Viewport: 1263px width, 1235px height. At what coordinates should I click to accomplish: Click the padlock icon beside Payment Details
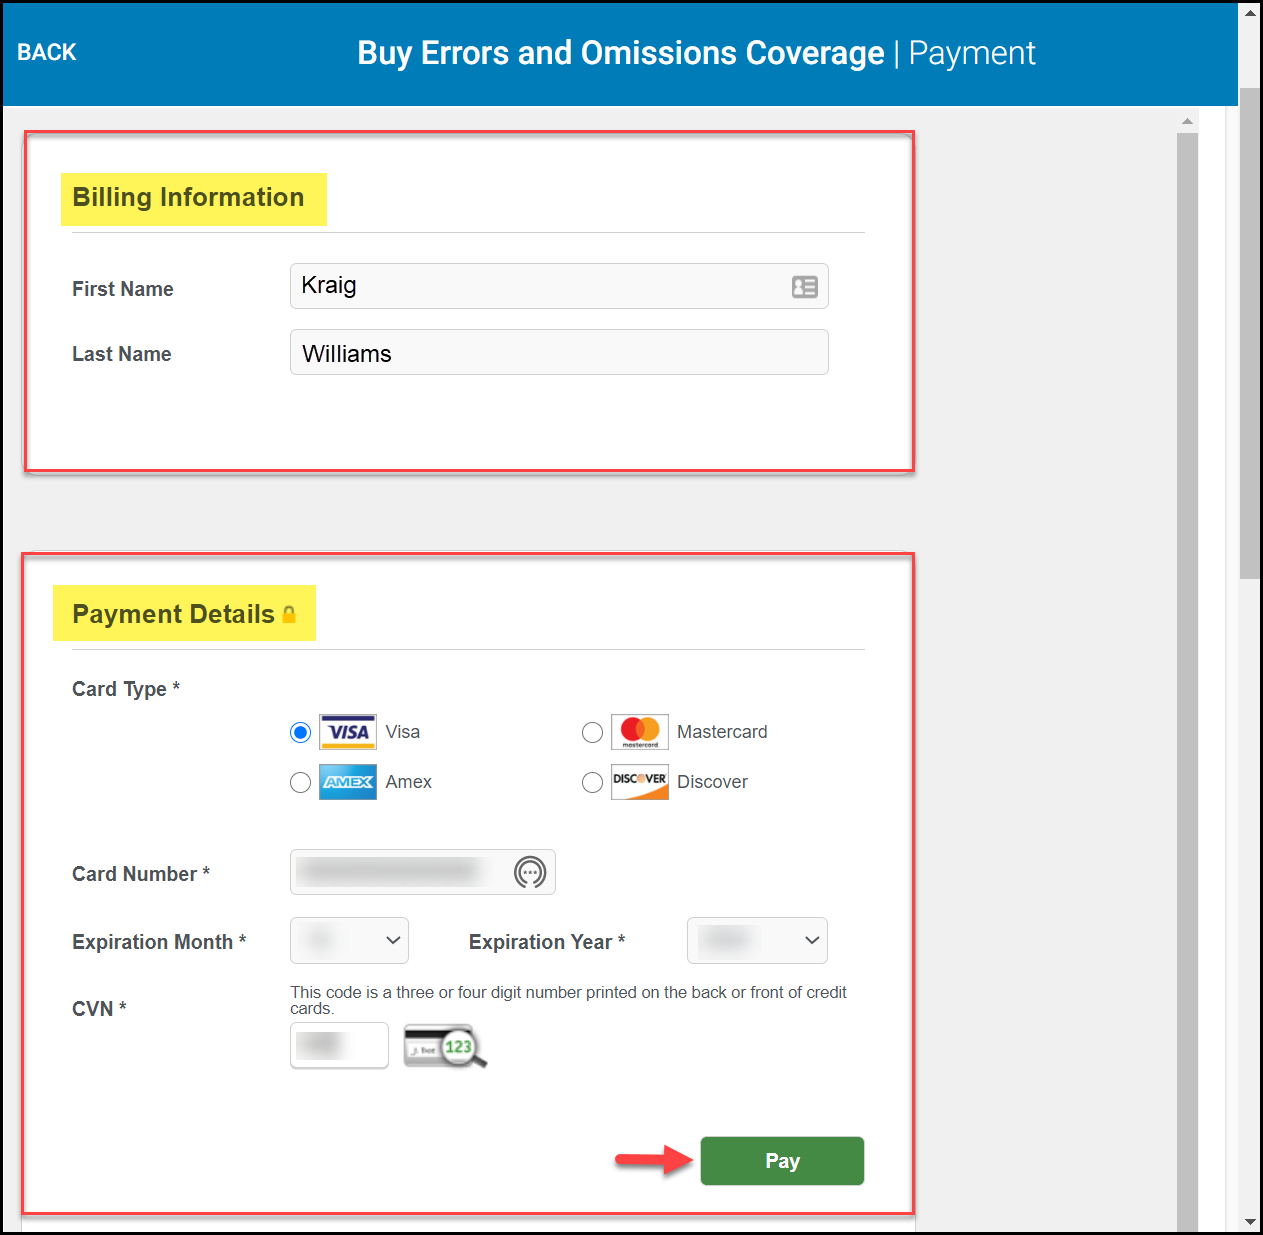289,614
